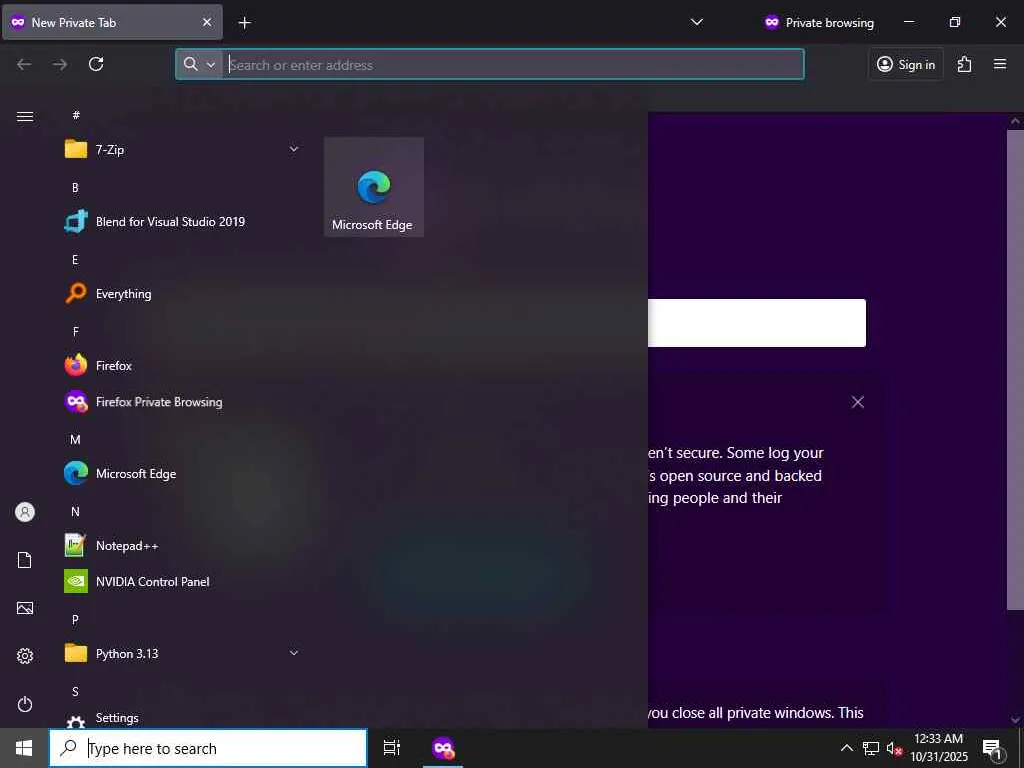
Task: Jump to letter group # header
Action: click(76, 115)
